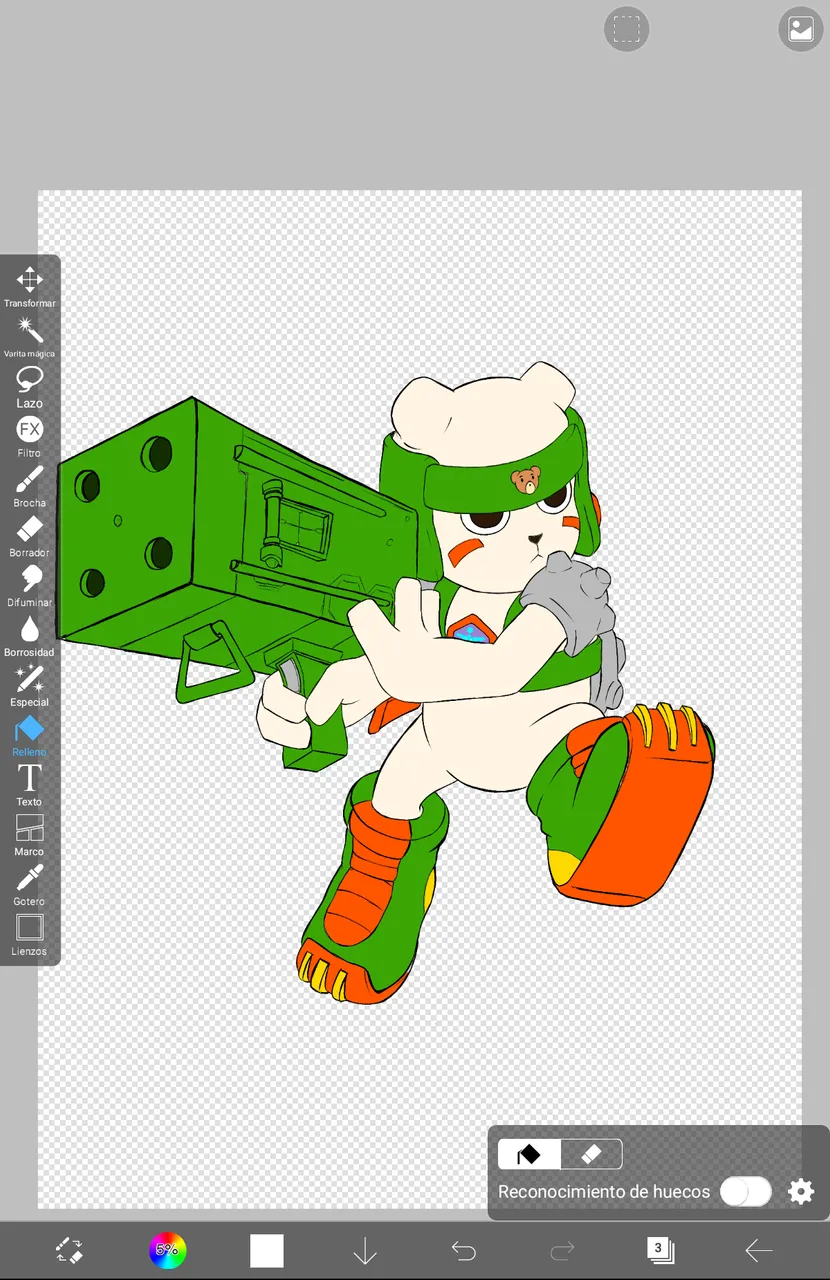Choose the Marco frame tool

29,835
